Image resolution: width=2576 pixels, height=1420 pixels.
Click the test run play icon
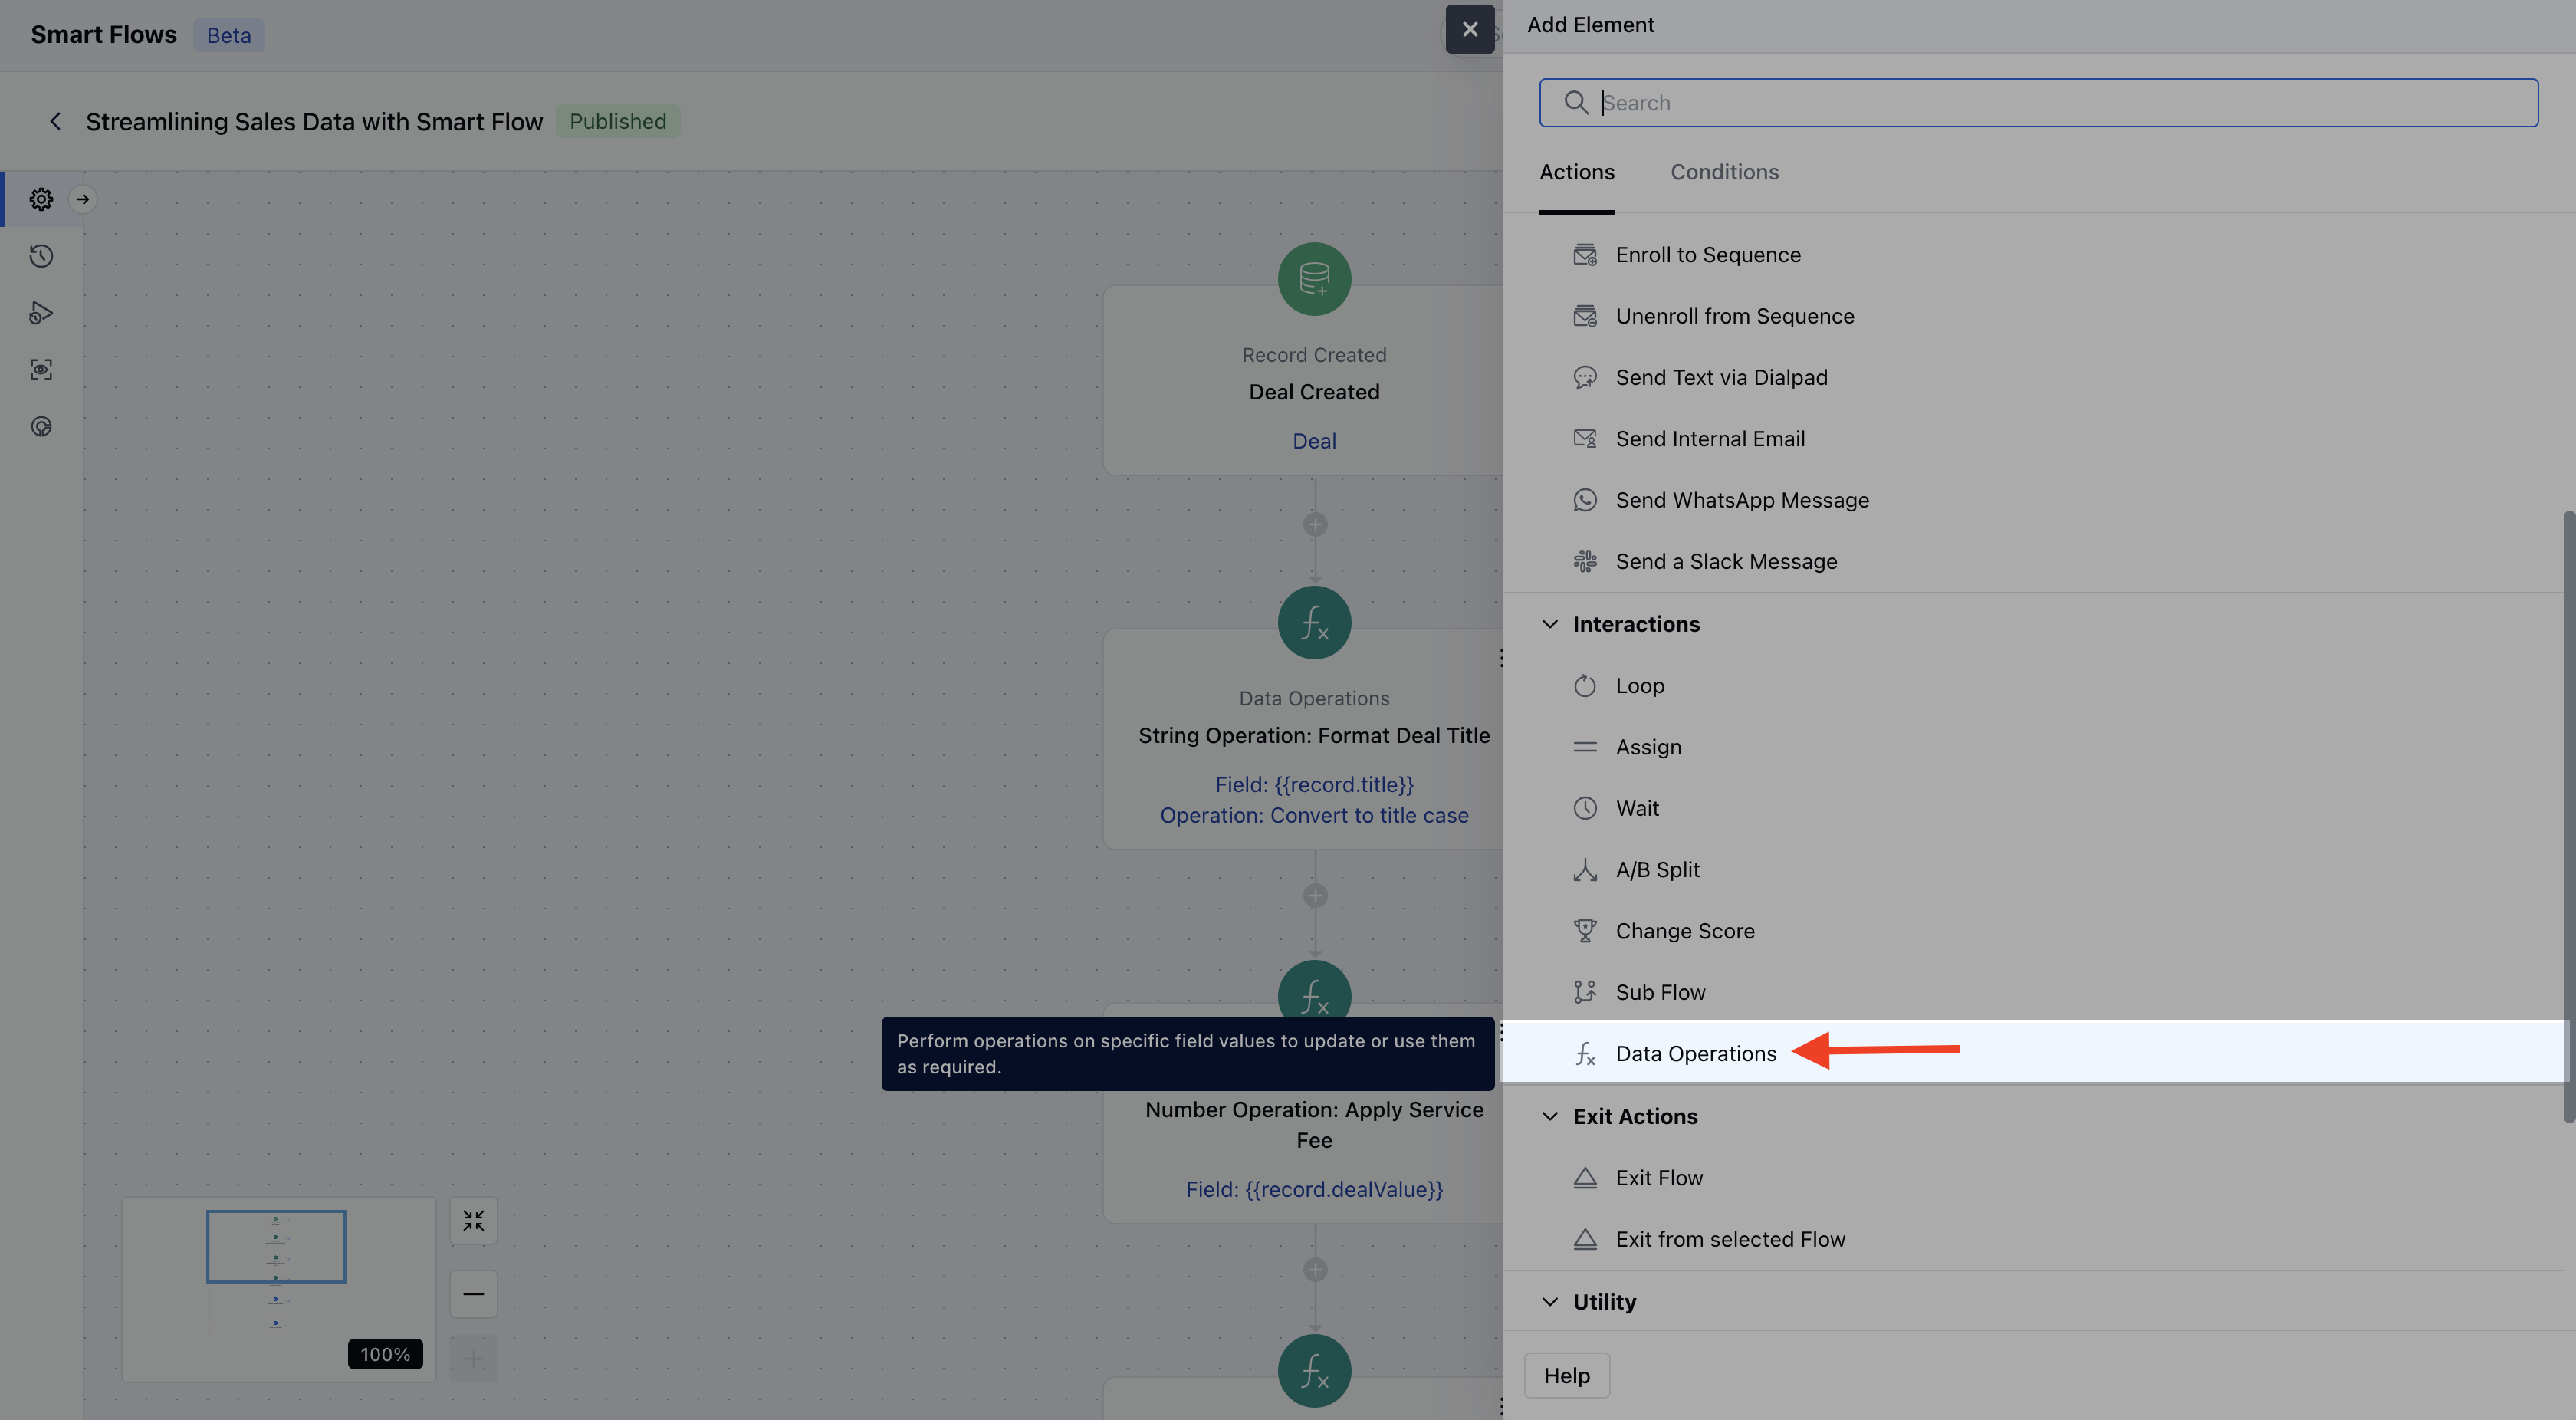[x=41, y=313]
